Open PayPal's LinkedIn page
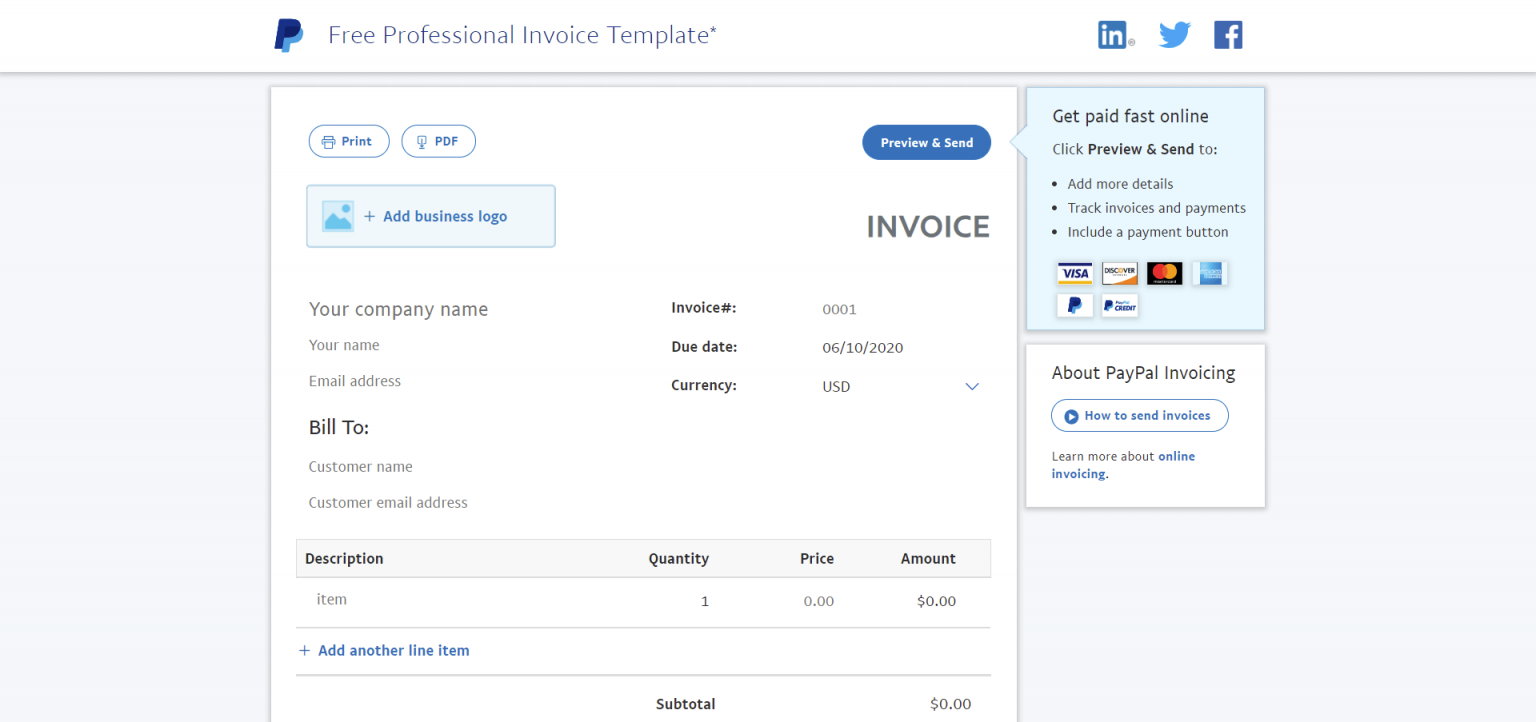Viewport: 1536px width, 722px height. click(1114, 33)
